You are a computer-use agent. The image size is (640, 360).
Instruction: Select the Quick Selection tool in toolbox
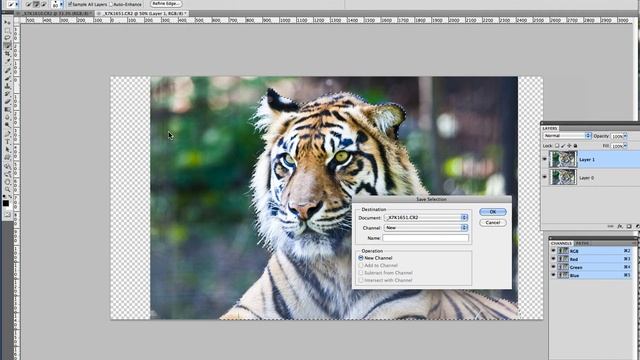(7, 45)
